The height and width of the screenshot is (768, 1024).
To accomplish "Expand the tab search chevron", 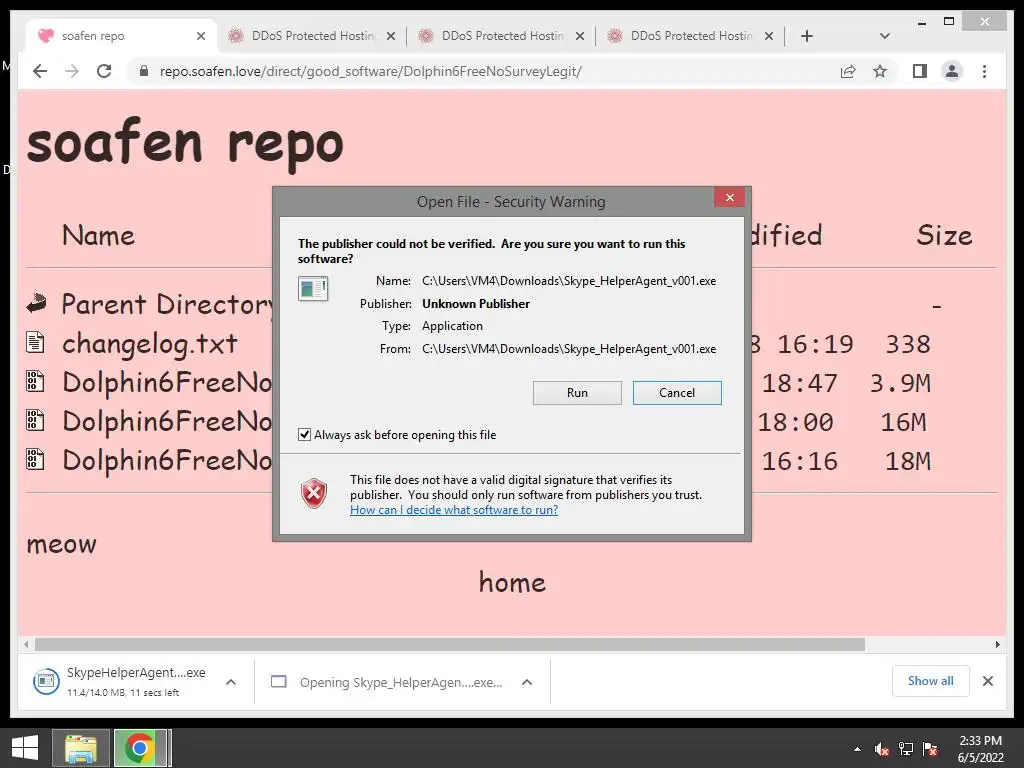I will tap(885, 36).
